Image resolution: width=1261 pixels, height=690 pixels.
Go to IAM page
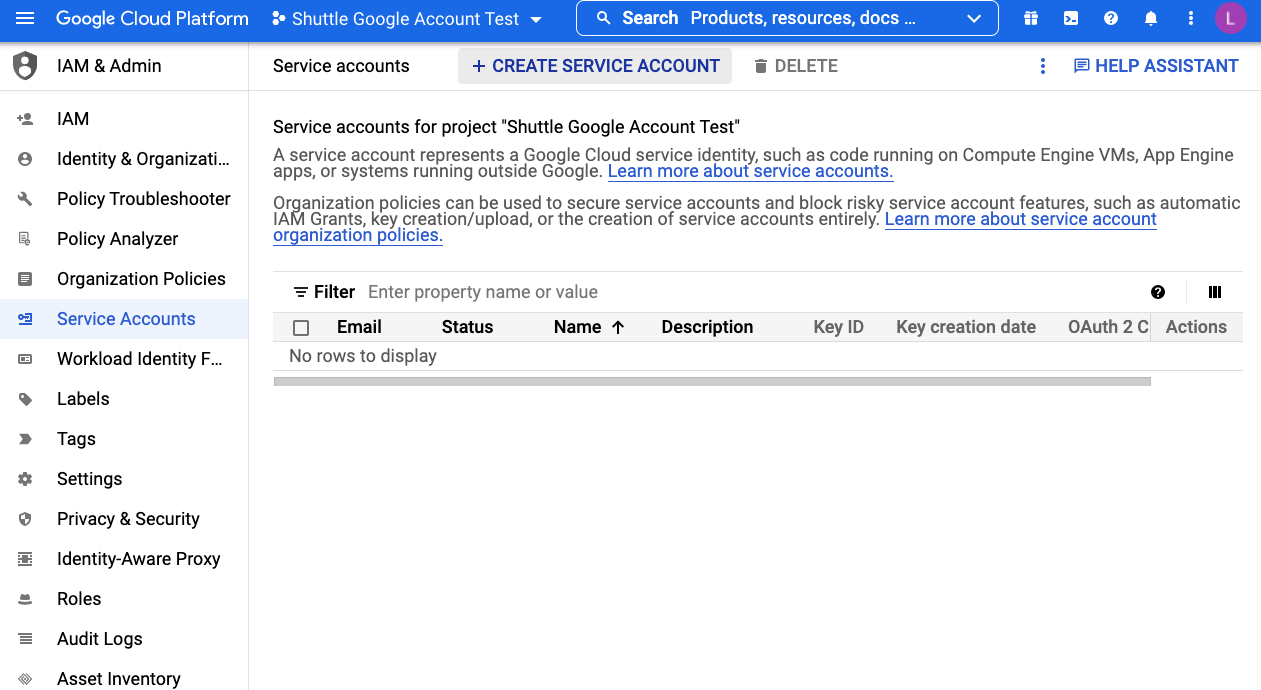pos(73,119)
